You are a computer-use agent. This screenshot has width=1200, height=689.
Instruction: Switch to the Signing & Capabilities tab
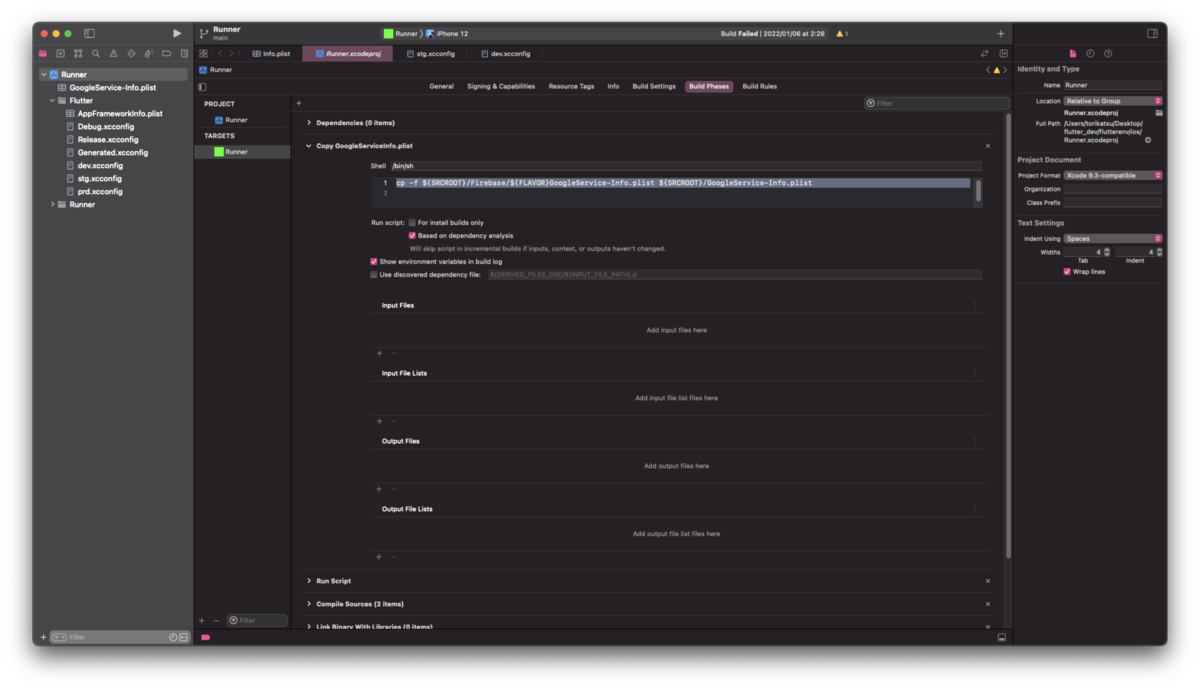point(501,87)
